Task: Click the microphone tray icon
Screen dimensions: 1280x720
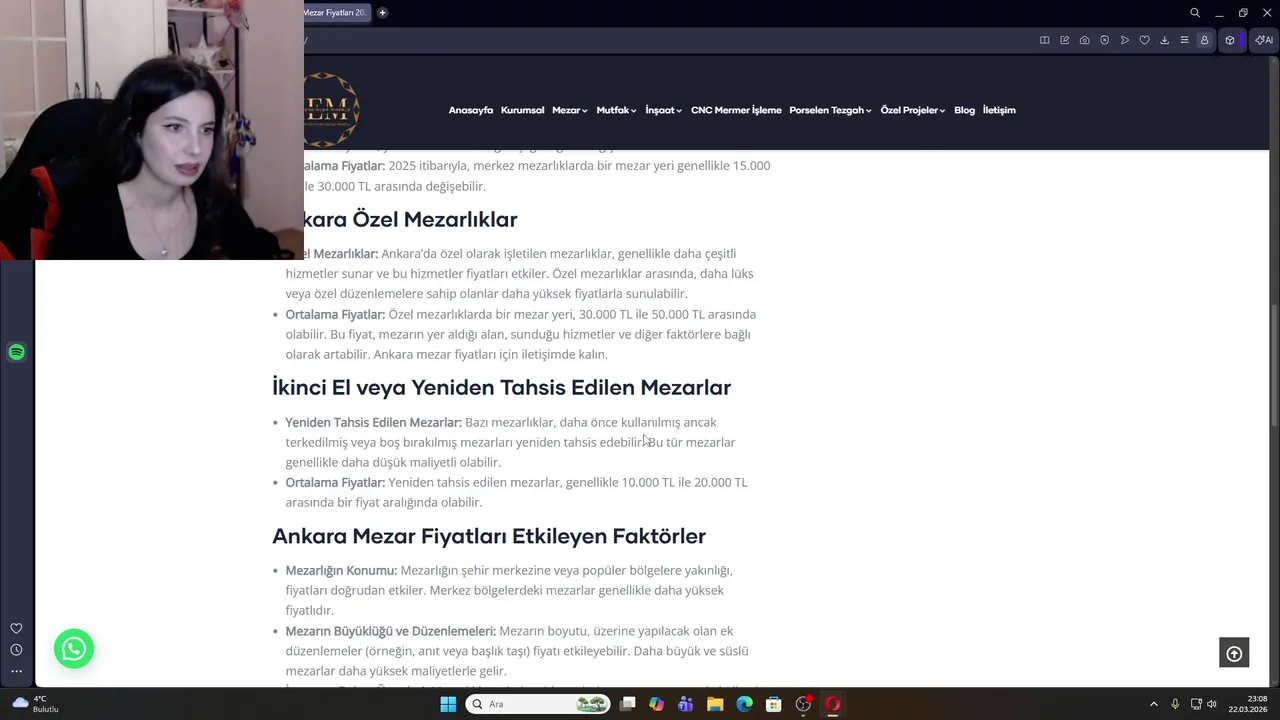Action: 1175,704
